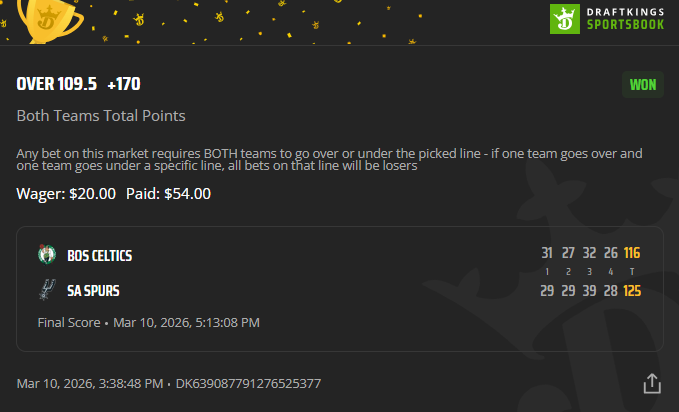The image size is (679, 412).
Task: Click the Celtics first quarter score 31
Action: click(547, 253)
